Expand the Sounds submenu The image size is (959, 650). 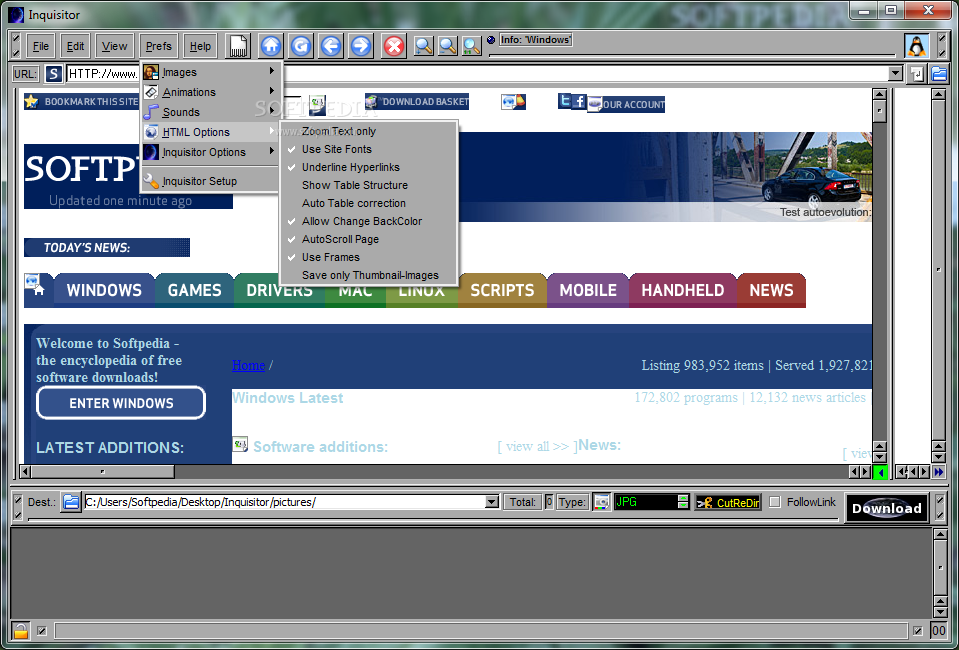212,113
